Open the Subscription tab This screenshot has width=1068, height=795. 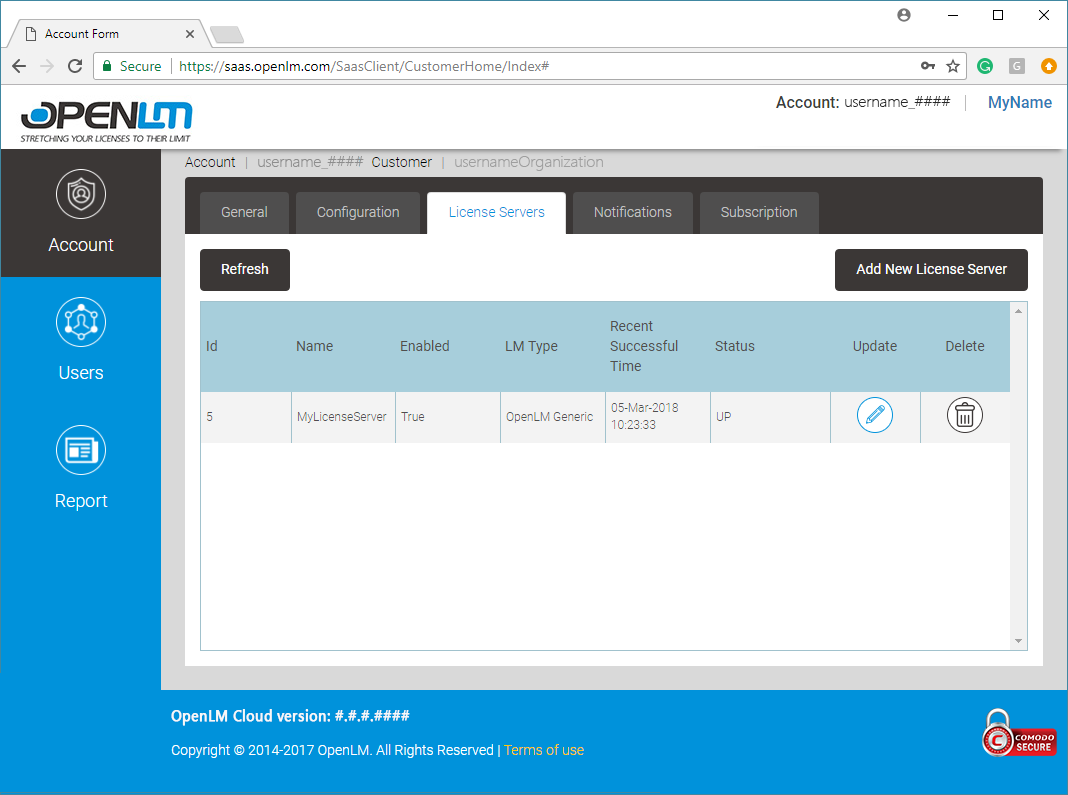(759, 212)
